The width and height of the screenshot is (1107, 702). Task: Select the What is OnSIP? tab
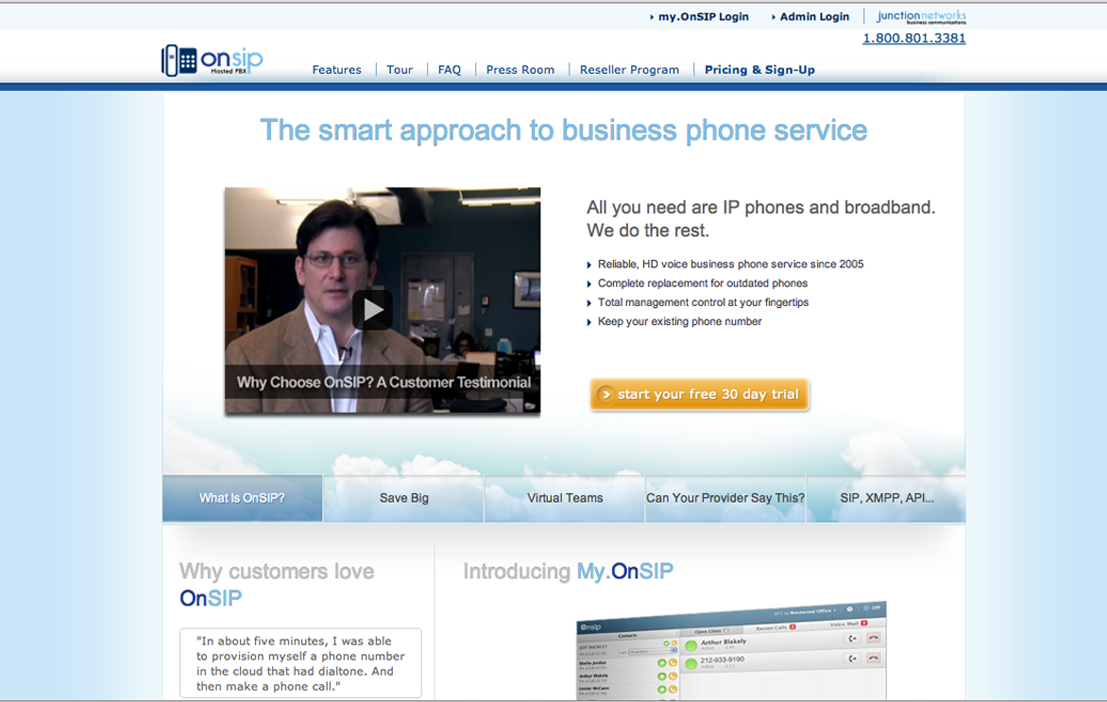tap(242, 498)
